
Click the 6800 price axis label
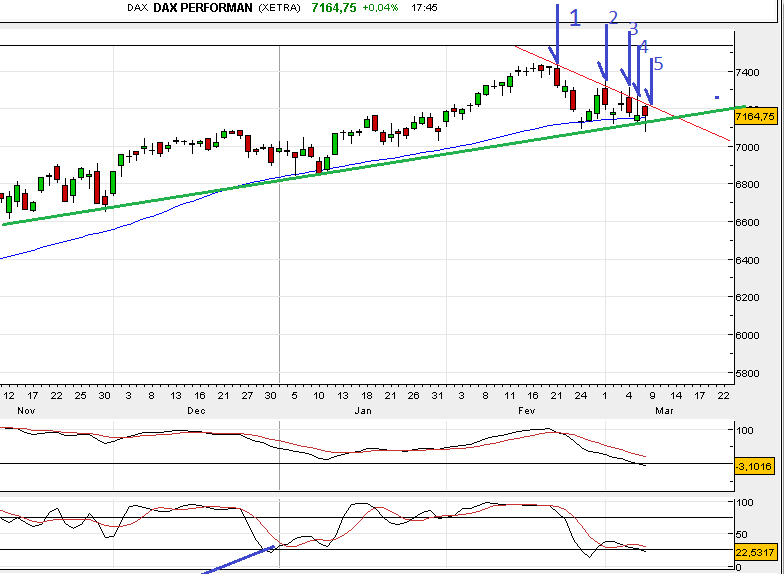pos(747,184)
